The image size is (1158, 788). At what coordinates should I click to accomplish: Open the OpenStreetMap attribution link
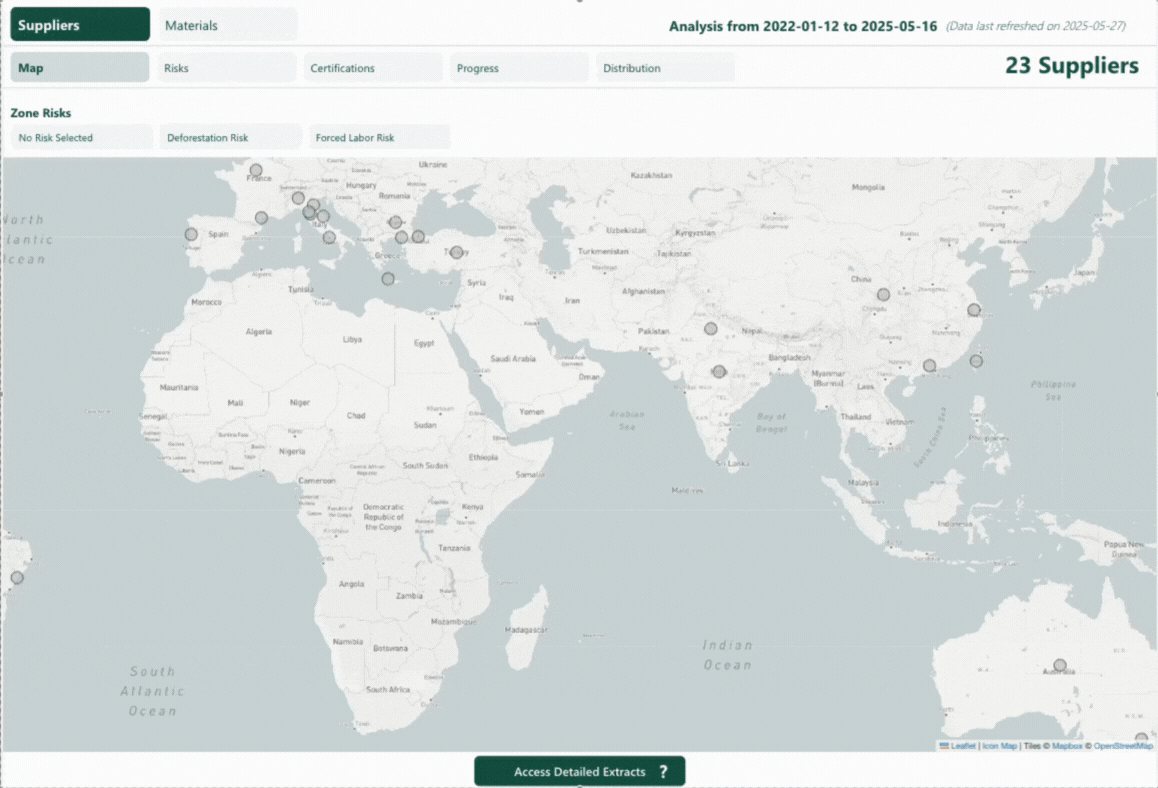tap(1123, 746)
